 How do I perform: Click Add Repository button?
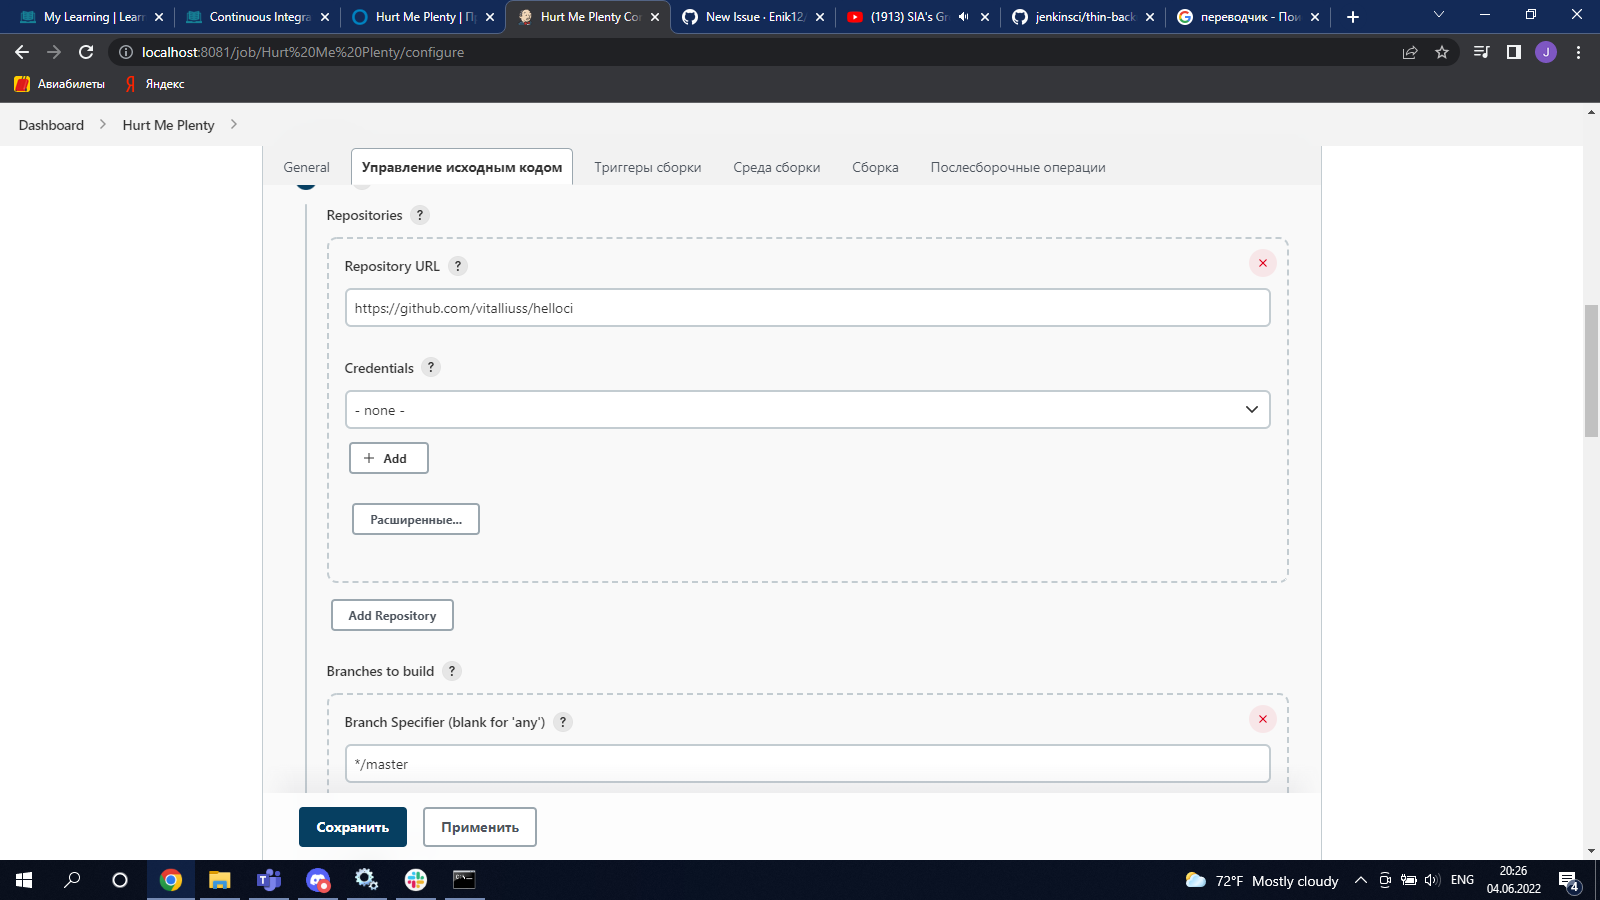click(x=392, y=615)
